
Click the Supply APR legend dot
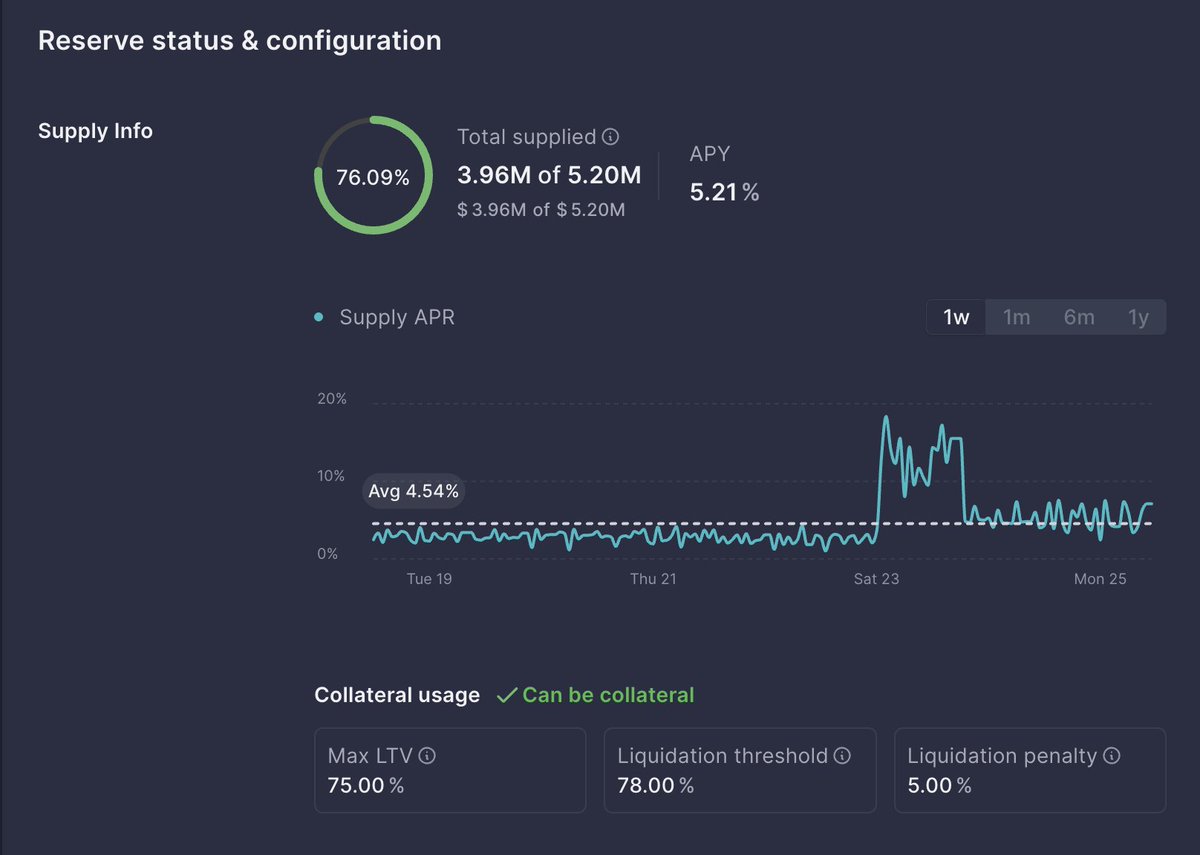point(319,318)
